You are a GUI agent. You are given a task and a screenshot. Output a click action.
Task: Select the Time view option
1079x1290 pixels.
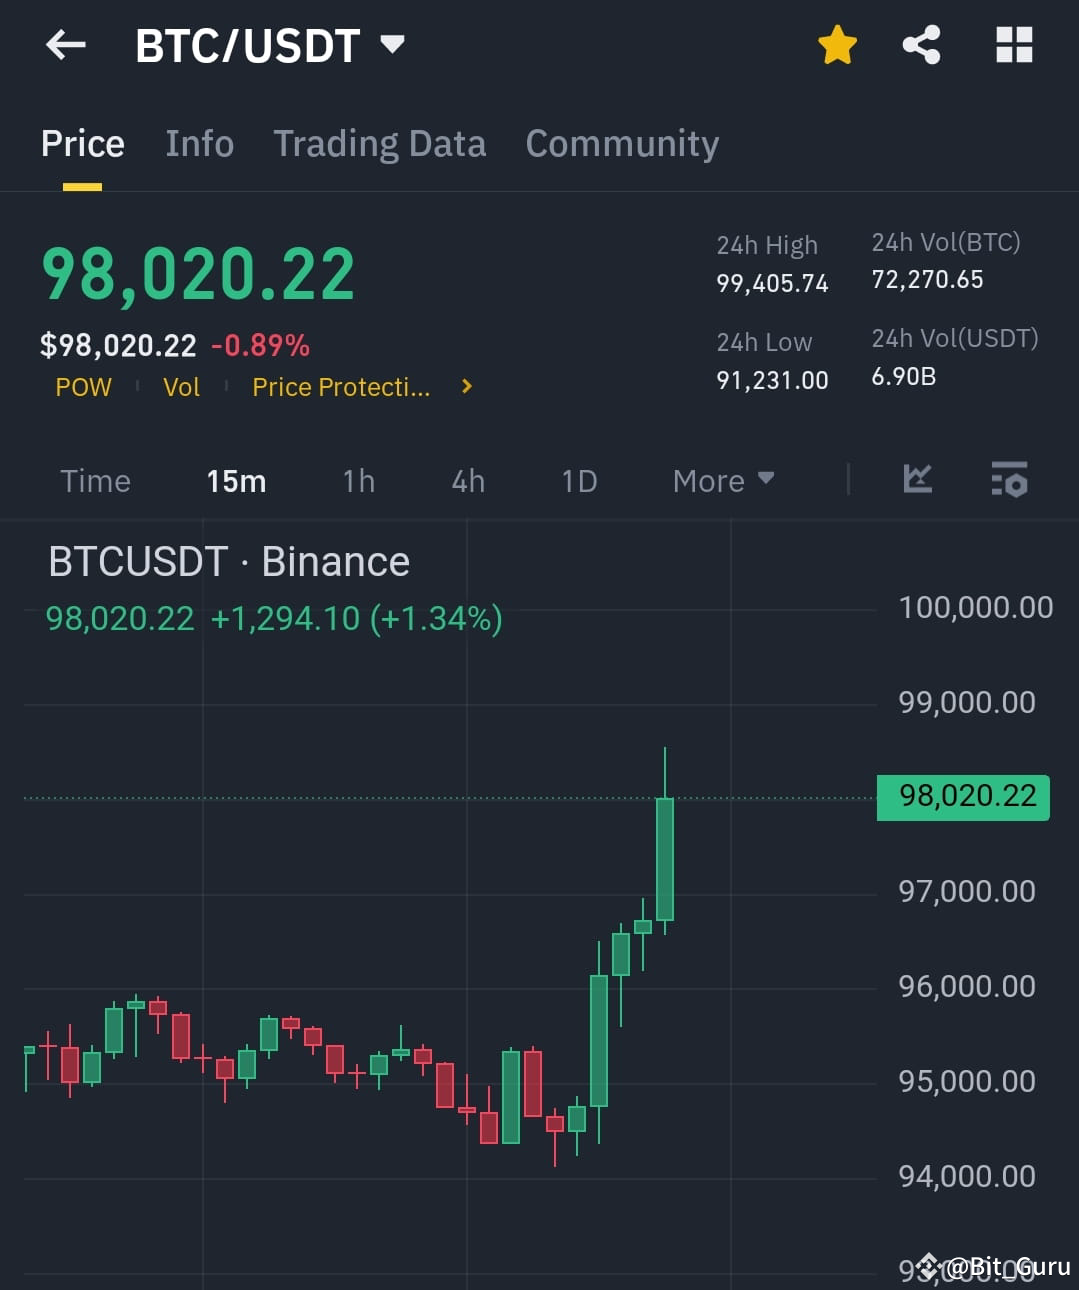(x=95, y=481)
